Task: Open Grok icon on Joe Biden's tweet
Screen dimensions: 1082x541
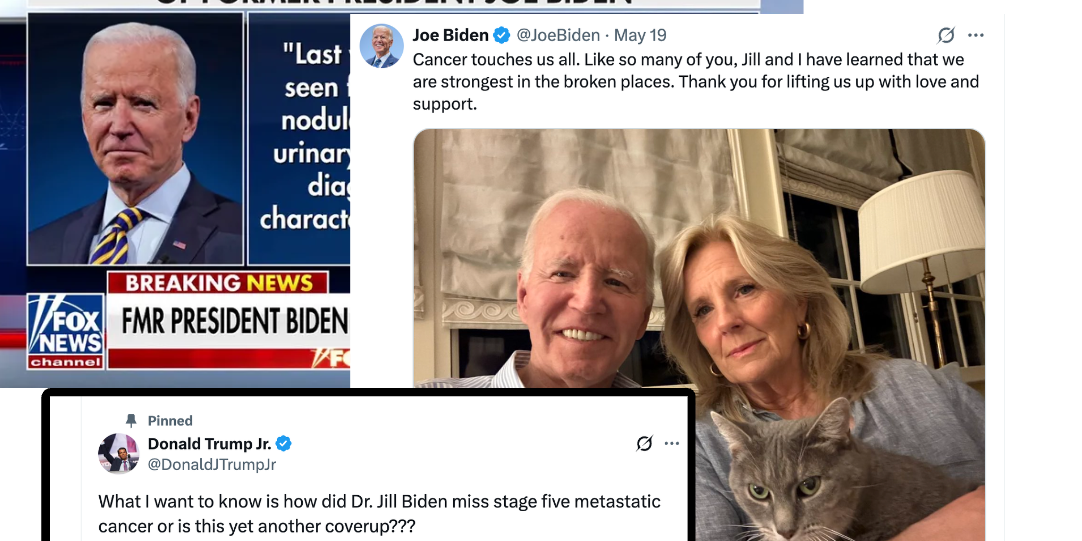Action: (x=946, y=36)
